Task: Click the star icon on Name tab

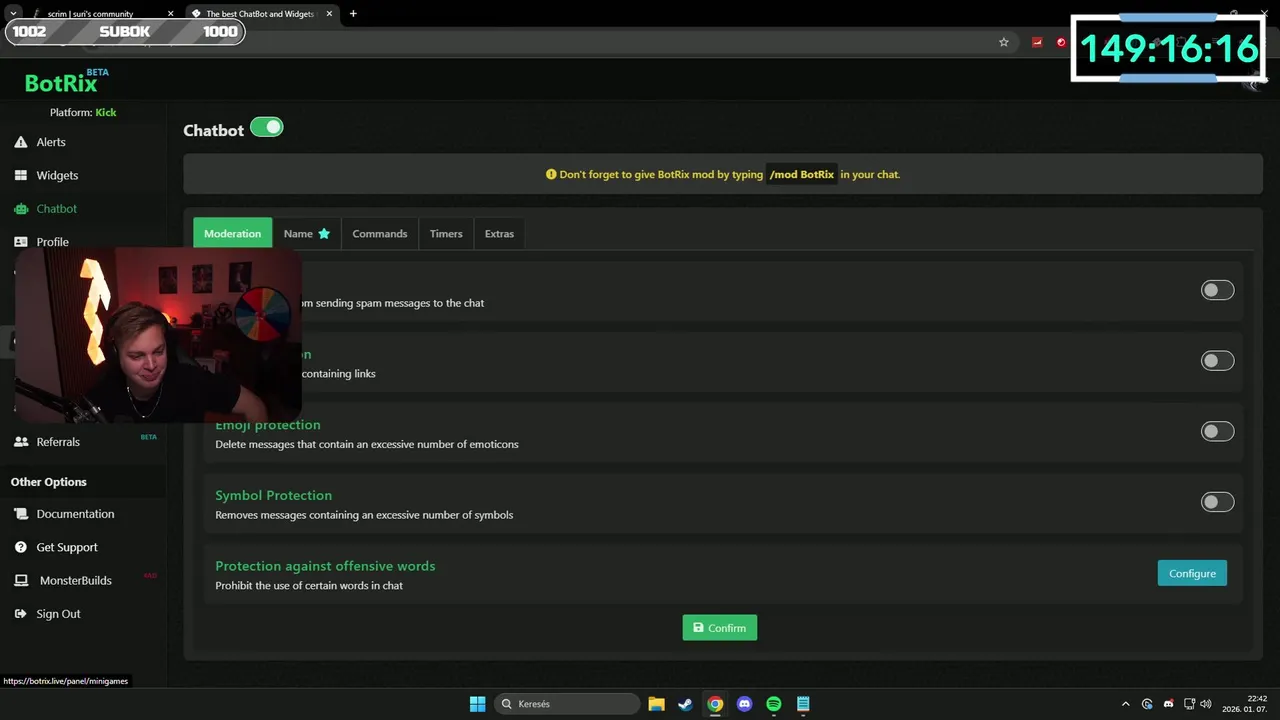Action: coord(324,234)
